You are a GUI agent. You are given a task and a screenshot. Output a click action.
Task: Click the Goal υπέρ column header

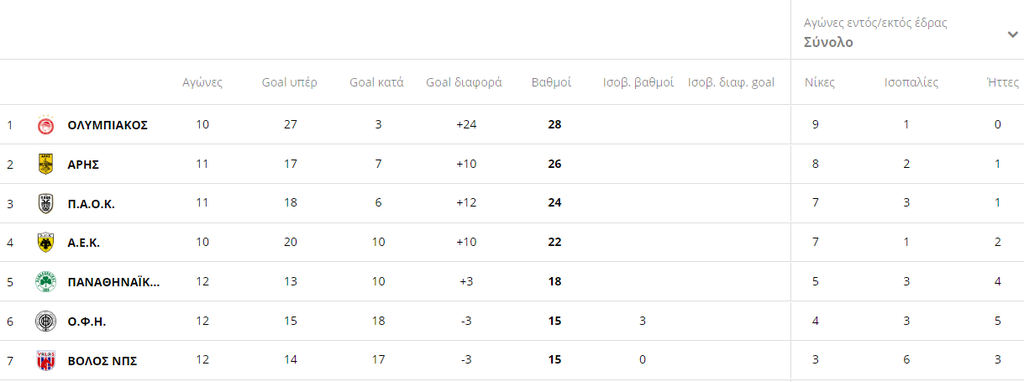pos(290,83)
